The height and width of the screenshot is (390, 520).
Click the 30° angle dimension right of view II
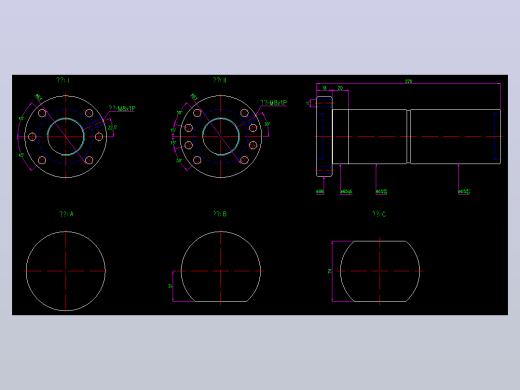tap(267, 124)
